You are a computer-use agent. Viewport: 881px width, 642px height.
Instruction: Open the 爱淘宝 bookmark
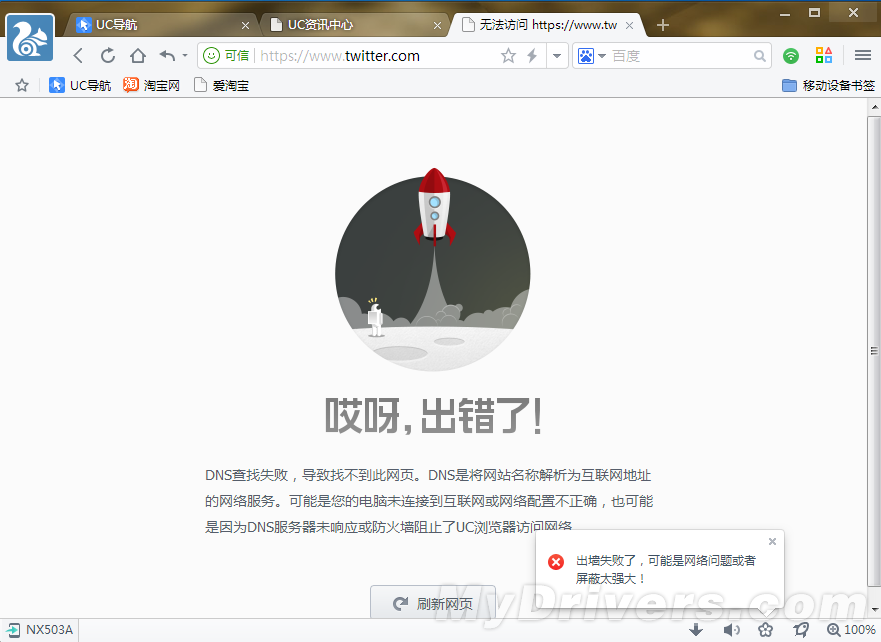221,85
